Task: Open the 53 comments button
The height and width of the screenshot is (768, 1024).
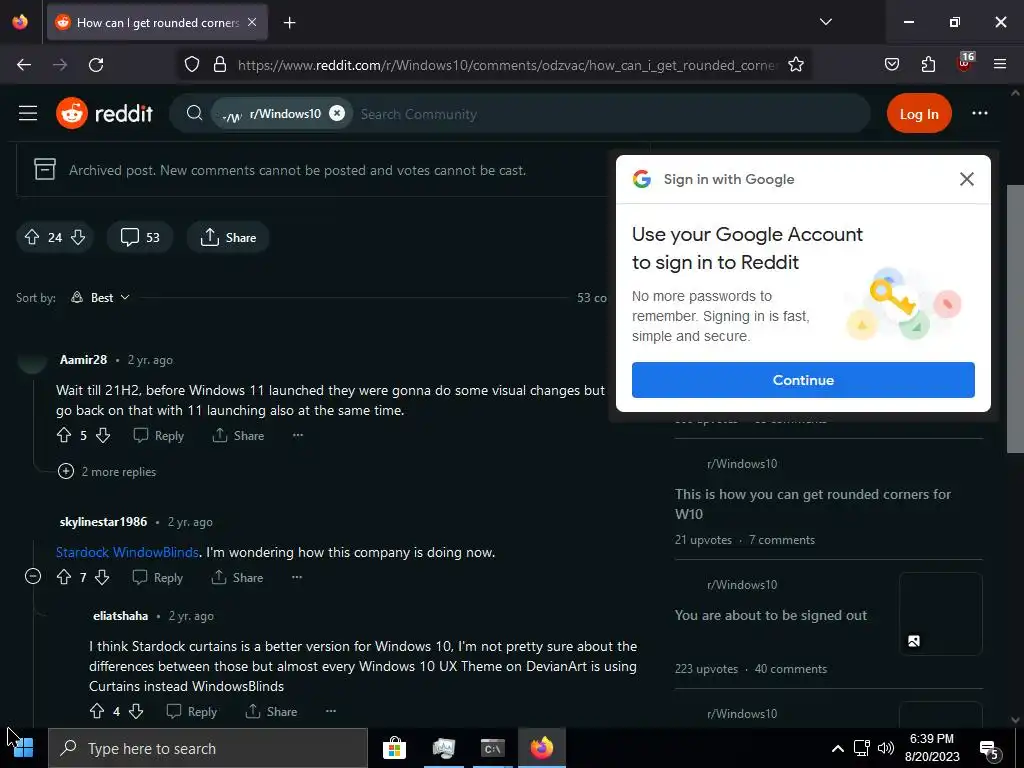Action: click(x=140, y=237)
